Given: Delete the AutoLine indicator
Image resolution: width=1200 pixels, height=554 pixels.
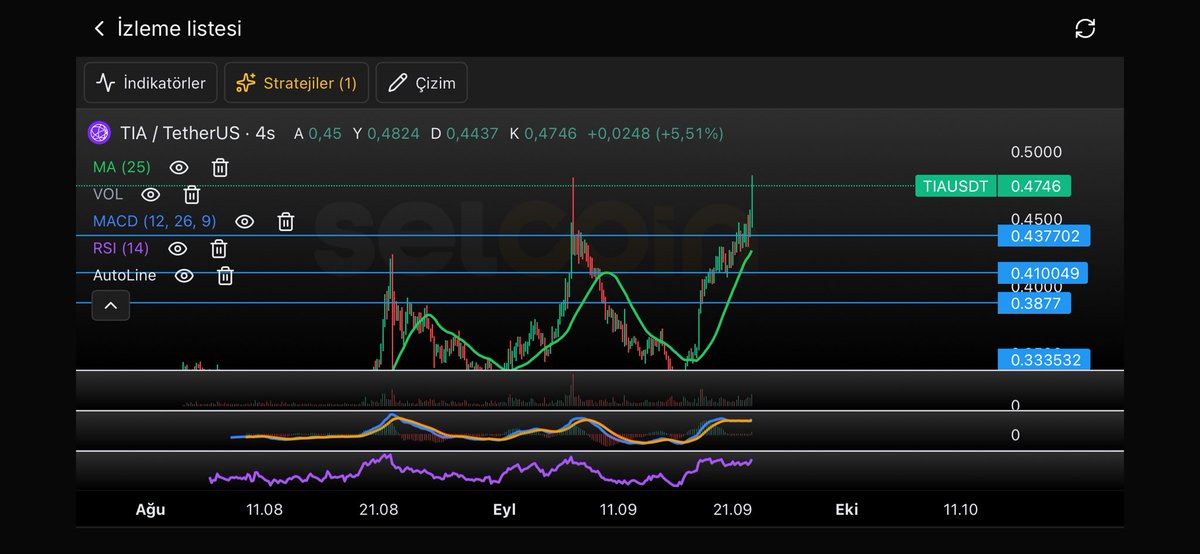Looking at the screenshot, I should (226, 275).
